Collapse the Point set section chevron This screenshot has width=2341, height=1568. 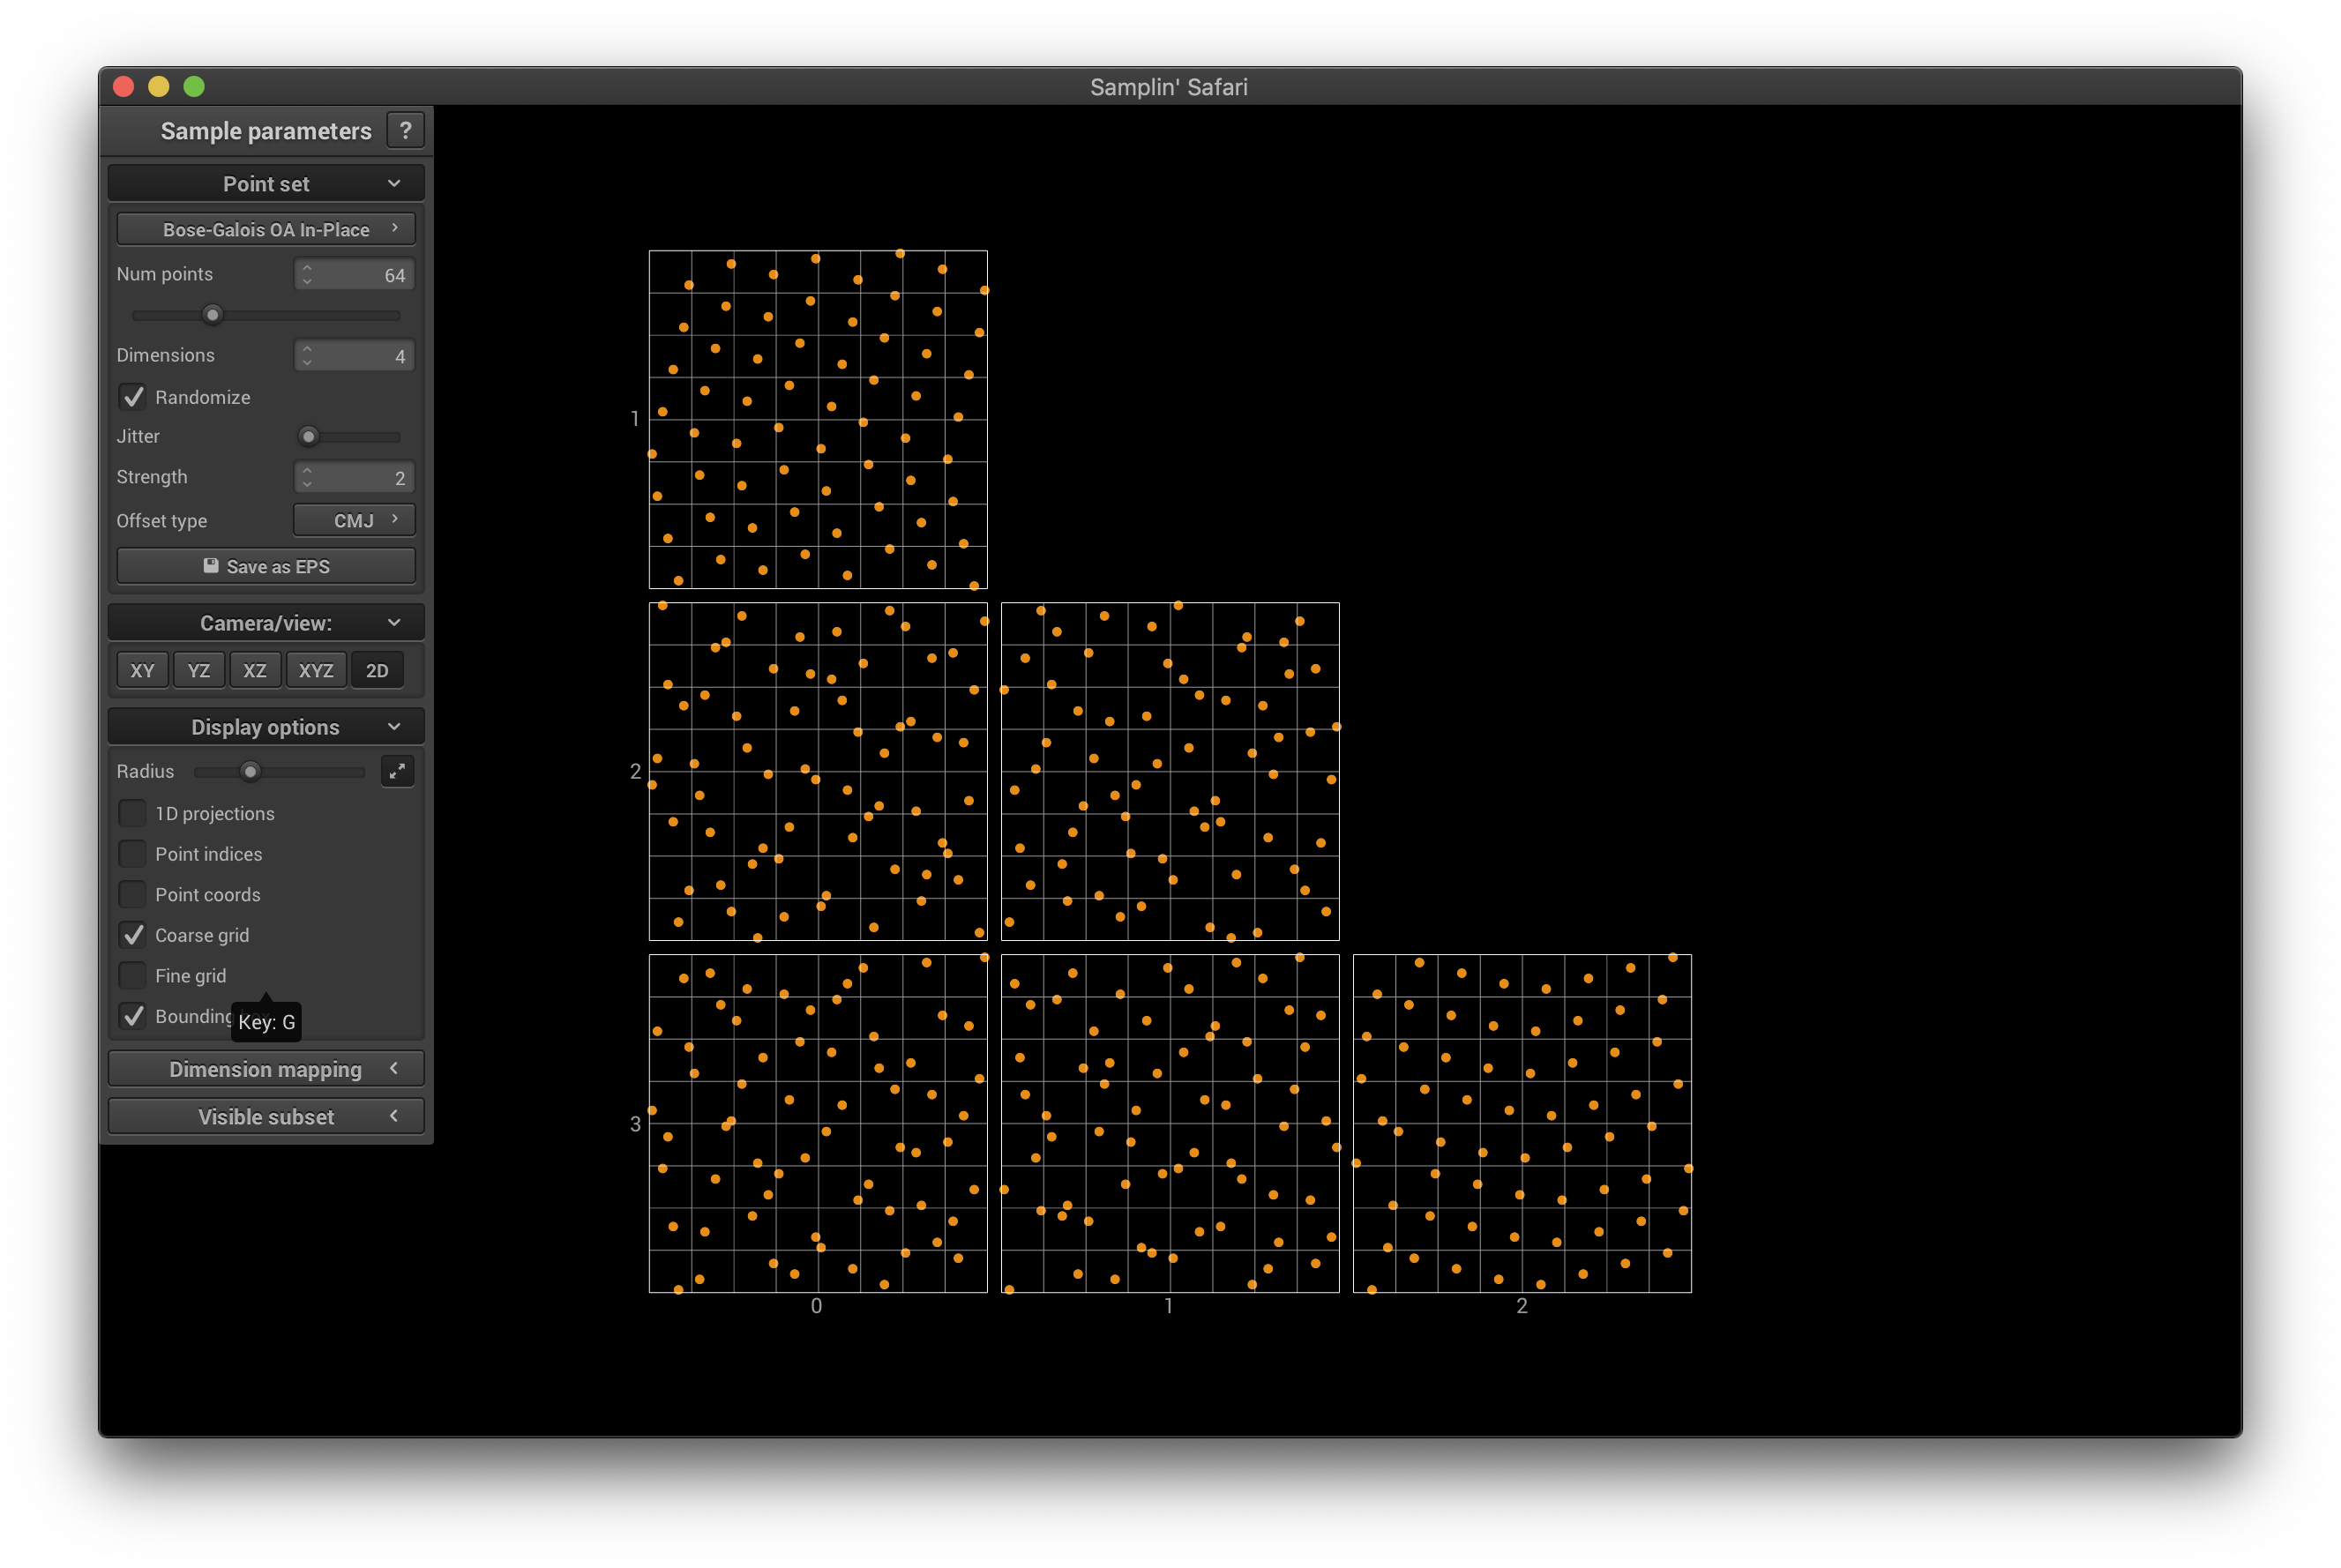click(x=394, y=183)
